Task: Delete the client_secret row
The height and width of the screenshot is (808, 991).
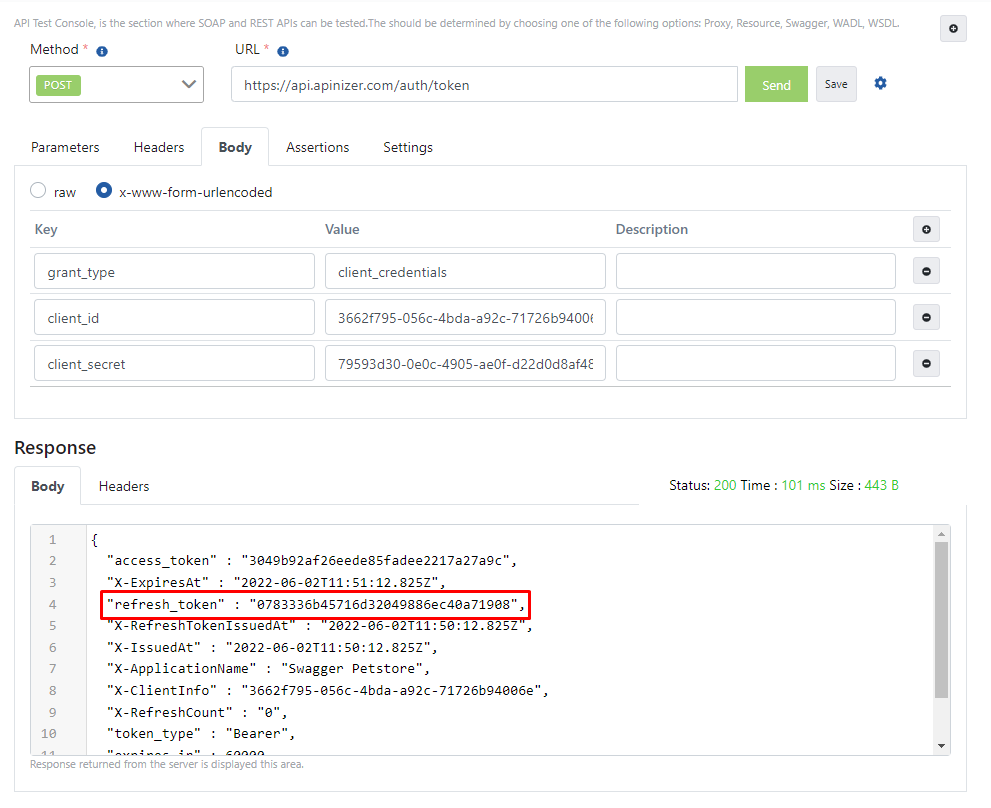Action: click(926, 364)
